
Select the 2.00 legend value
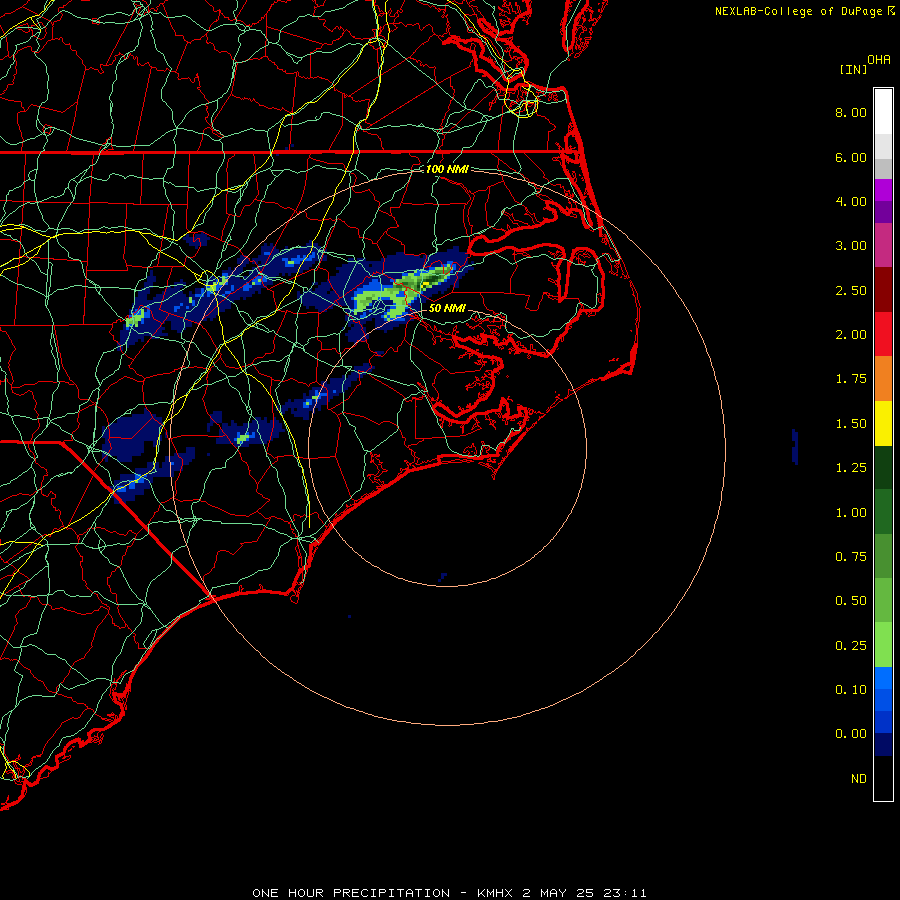[x=851, y=335]
